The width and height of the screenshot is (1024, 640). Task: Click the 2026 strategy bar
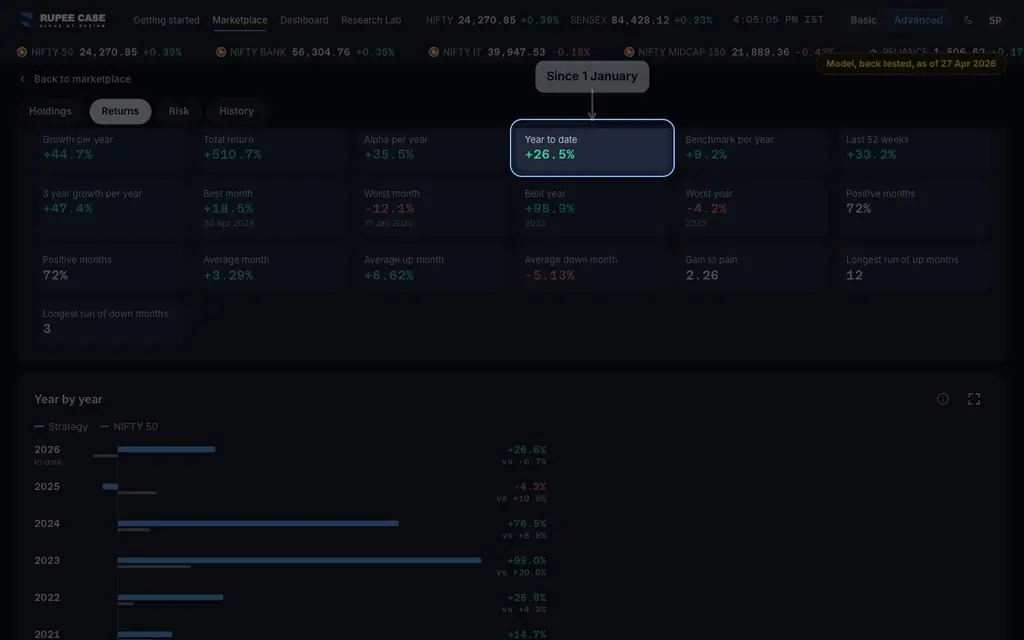[167, 449]
